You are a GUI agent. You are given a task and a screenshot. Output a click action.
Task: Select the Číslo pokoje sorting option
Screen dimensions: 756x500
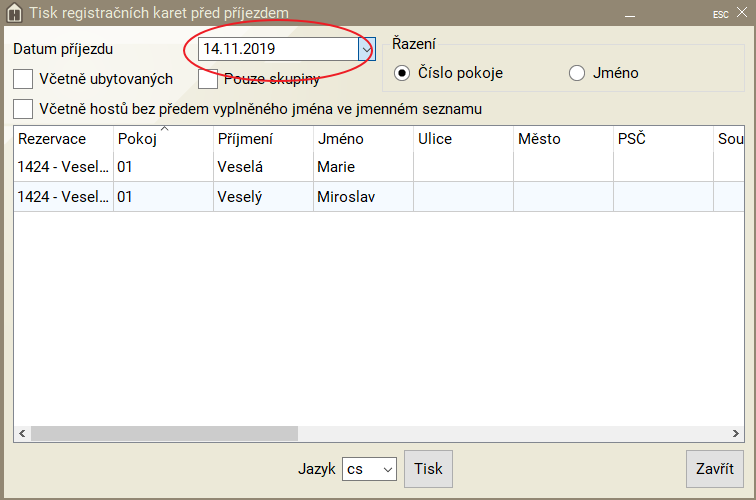402,73
